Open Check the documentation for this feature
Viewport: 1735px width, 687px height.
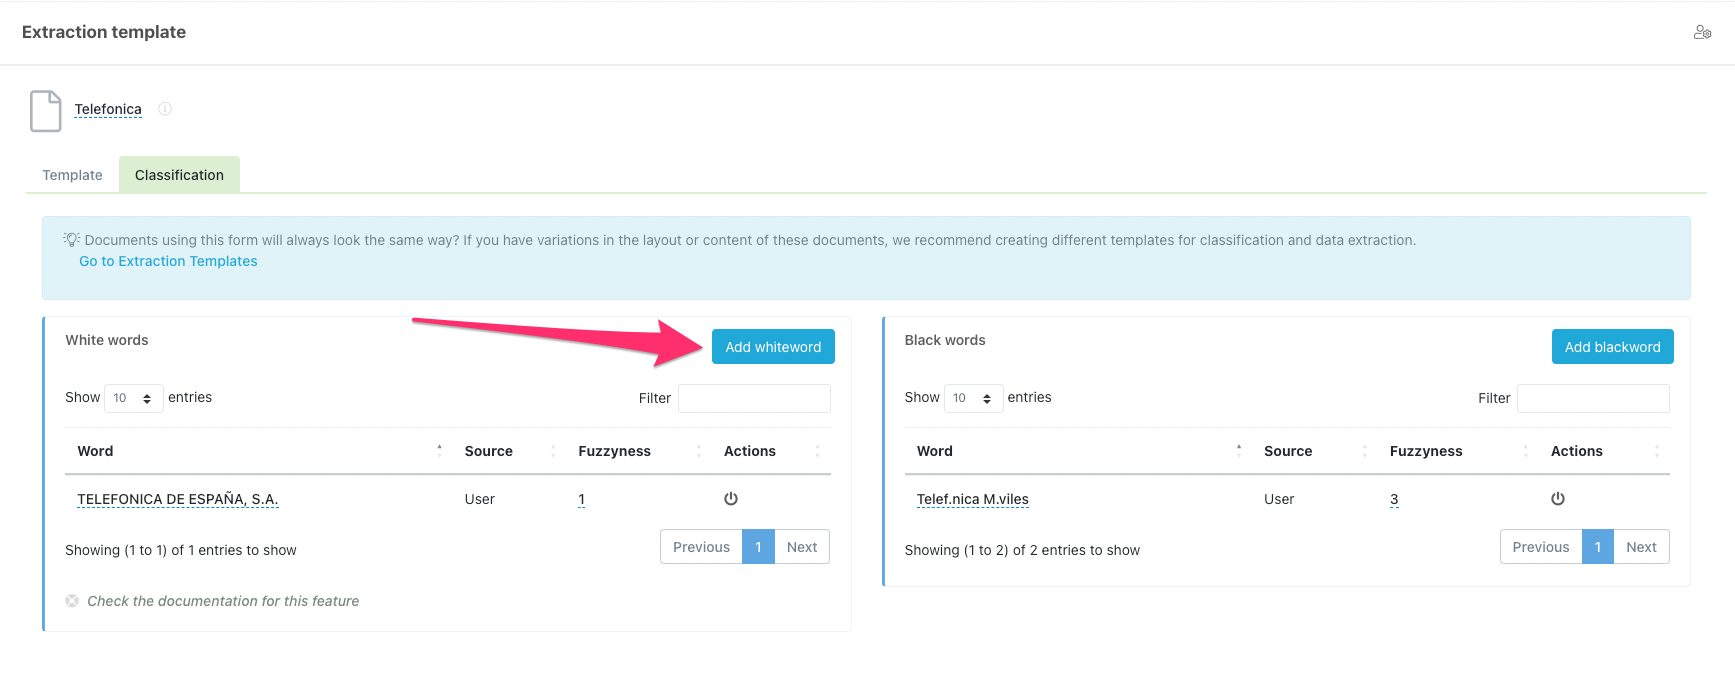tap(223, 601)
